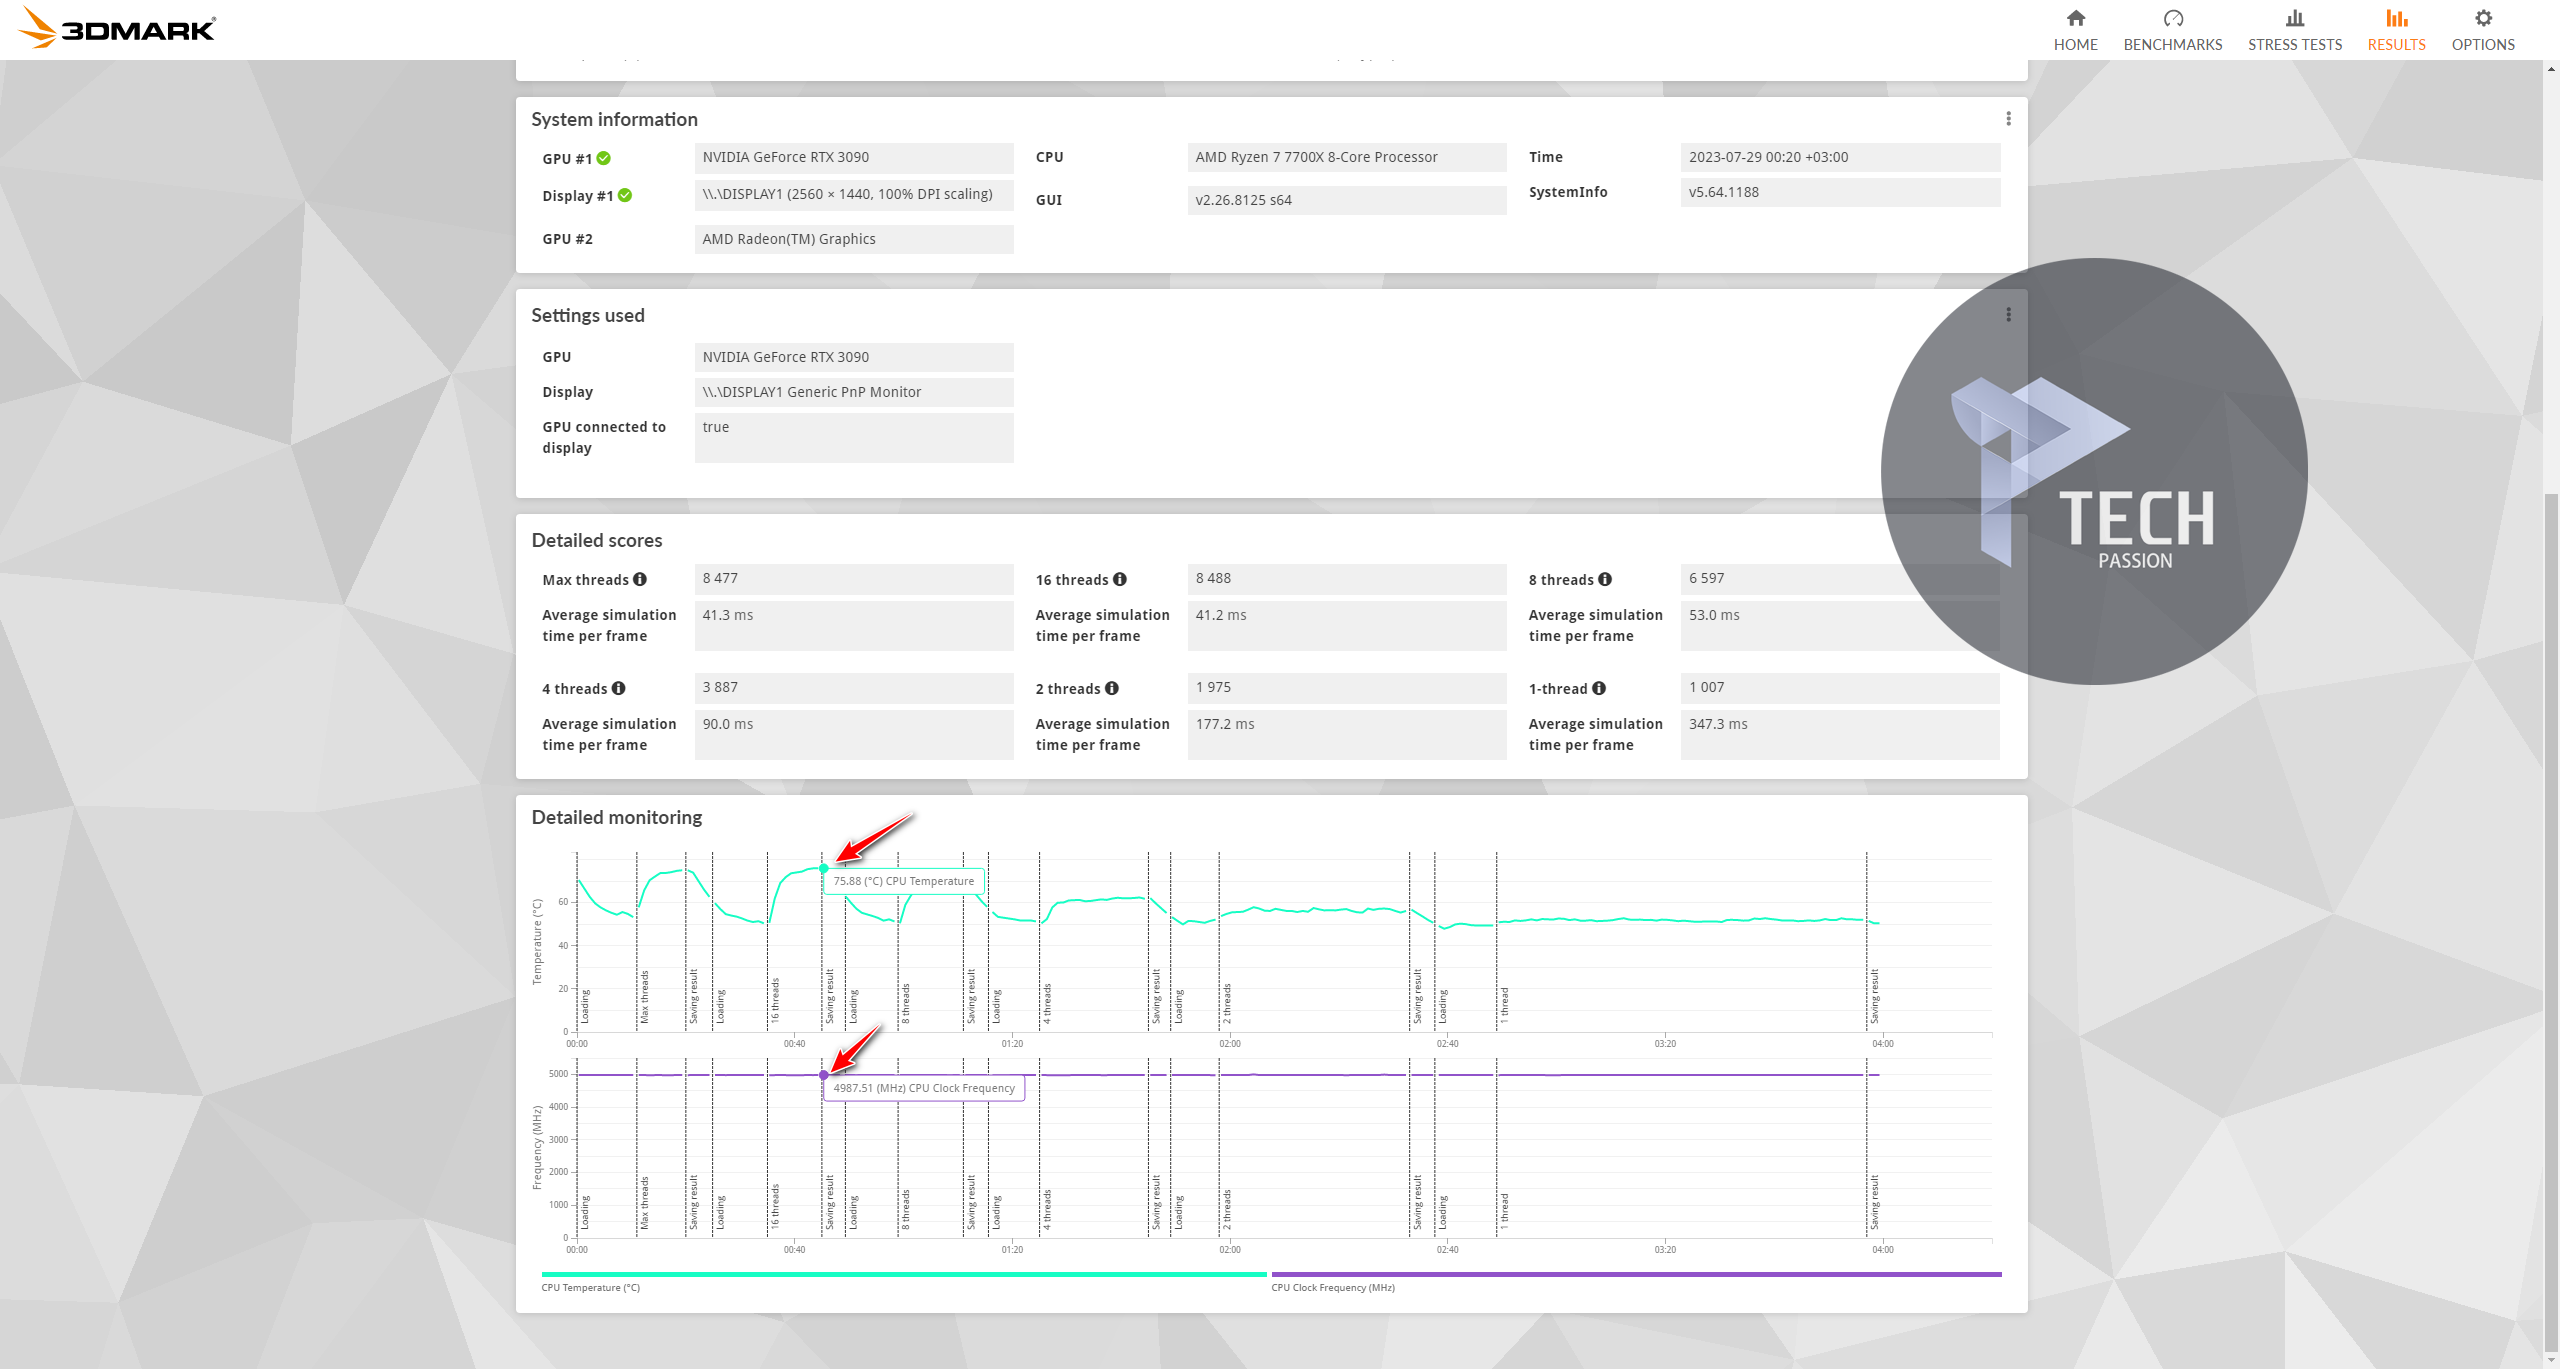Toggle CPU Clock Frequency purple legend bar
Viewport: 2560px width, 1369px height.
(x=1636, y=1274)
